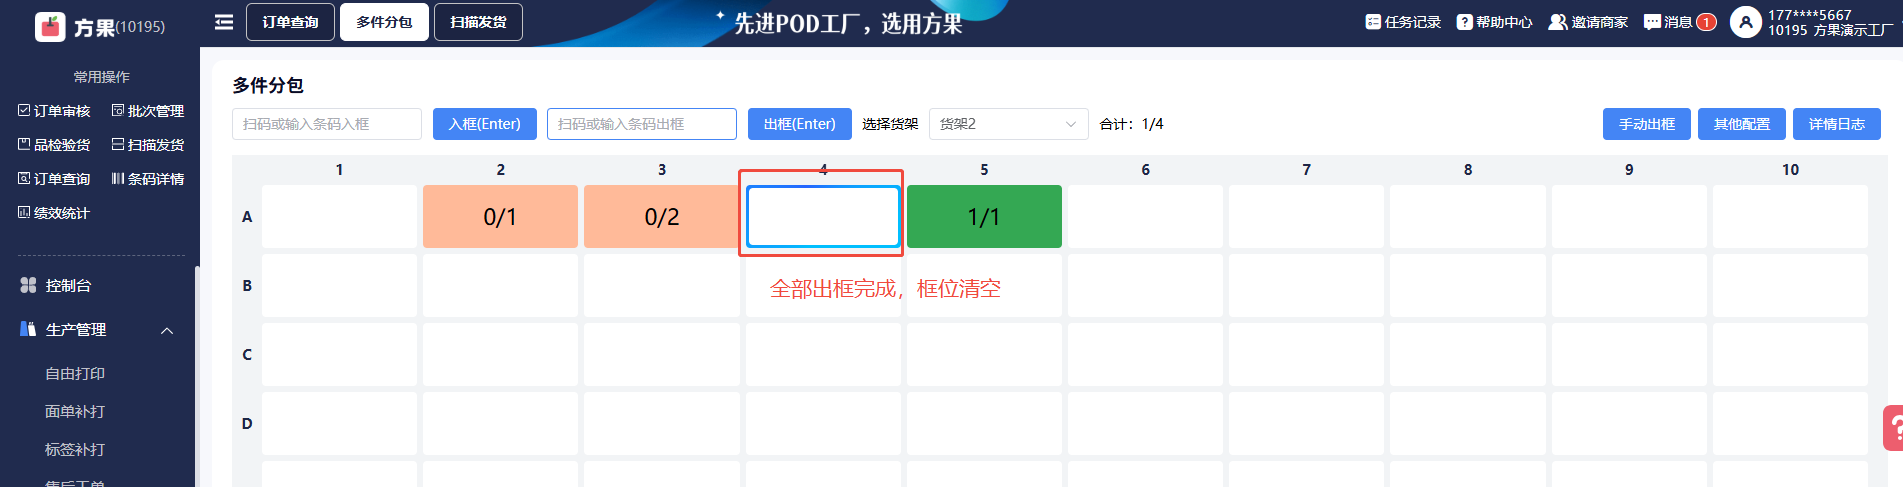Collapse the 生产管理 menu section
This screenshot has height=487, width=1903.
[x=167, y=330]
